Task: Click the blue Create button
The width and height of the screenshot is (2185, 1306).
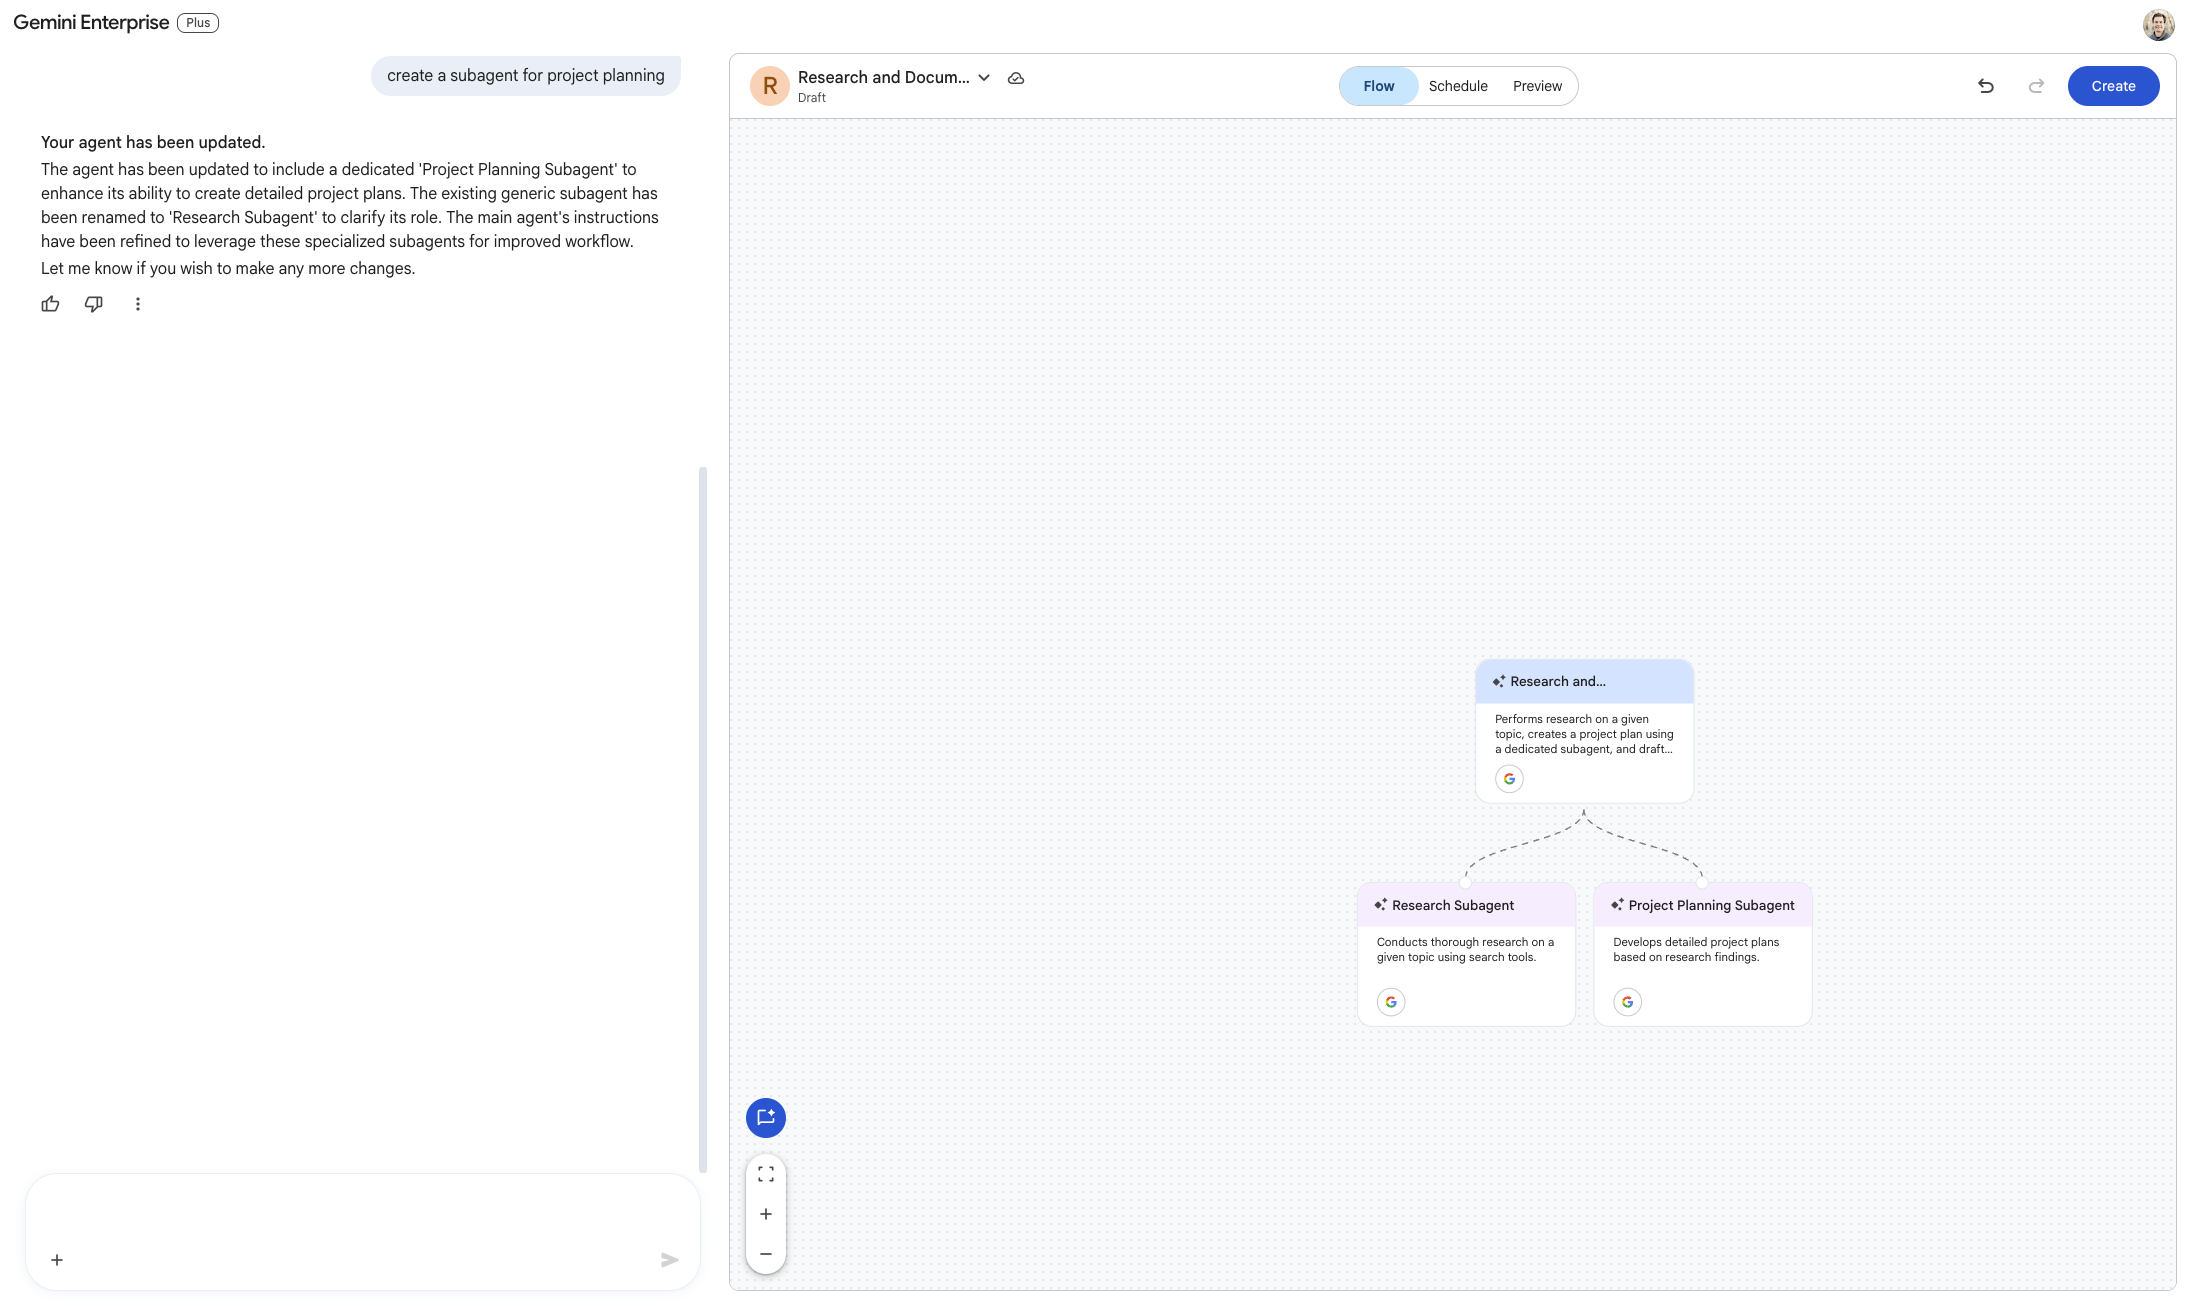Action: pyautogui.click(x=2114, y=86)
